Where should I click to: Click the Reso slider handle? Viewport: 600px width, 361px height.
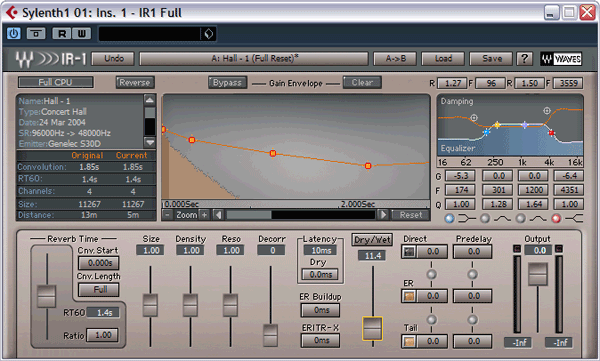tap(230, 305)
